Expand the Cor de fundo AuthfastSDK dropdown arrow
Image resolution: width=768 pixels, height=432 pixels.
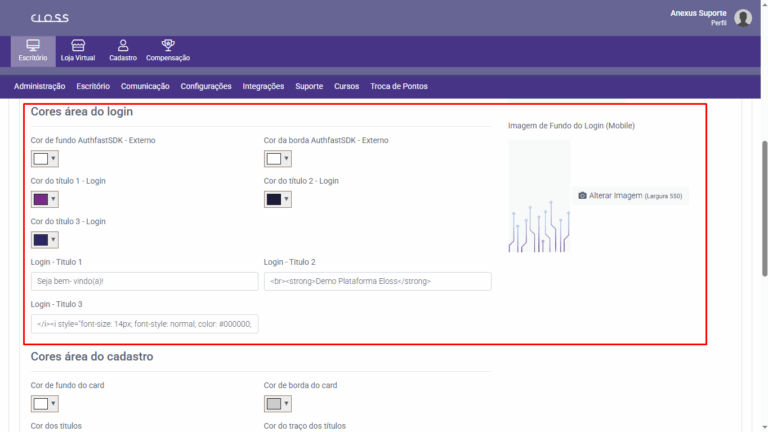[x=53, y=158]
